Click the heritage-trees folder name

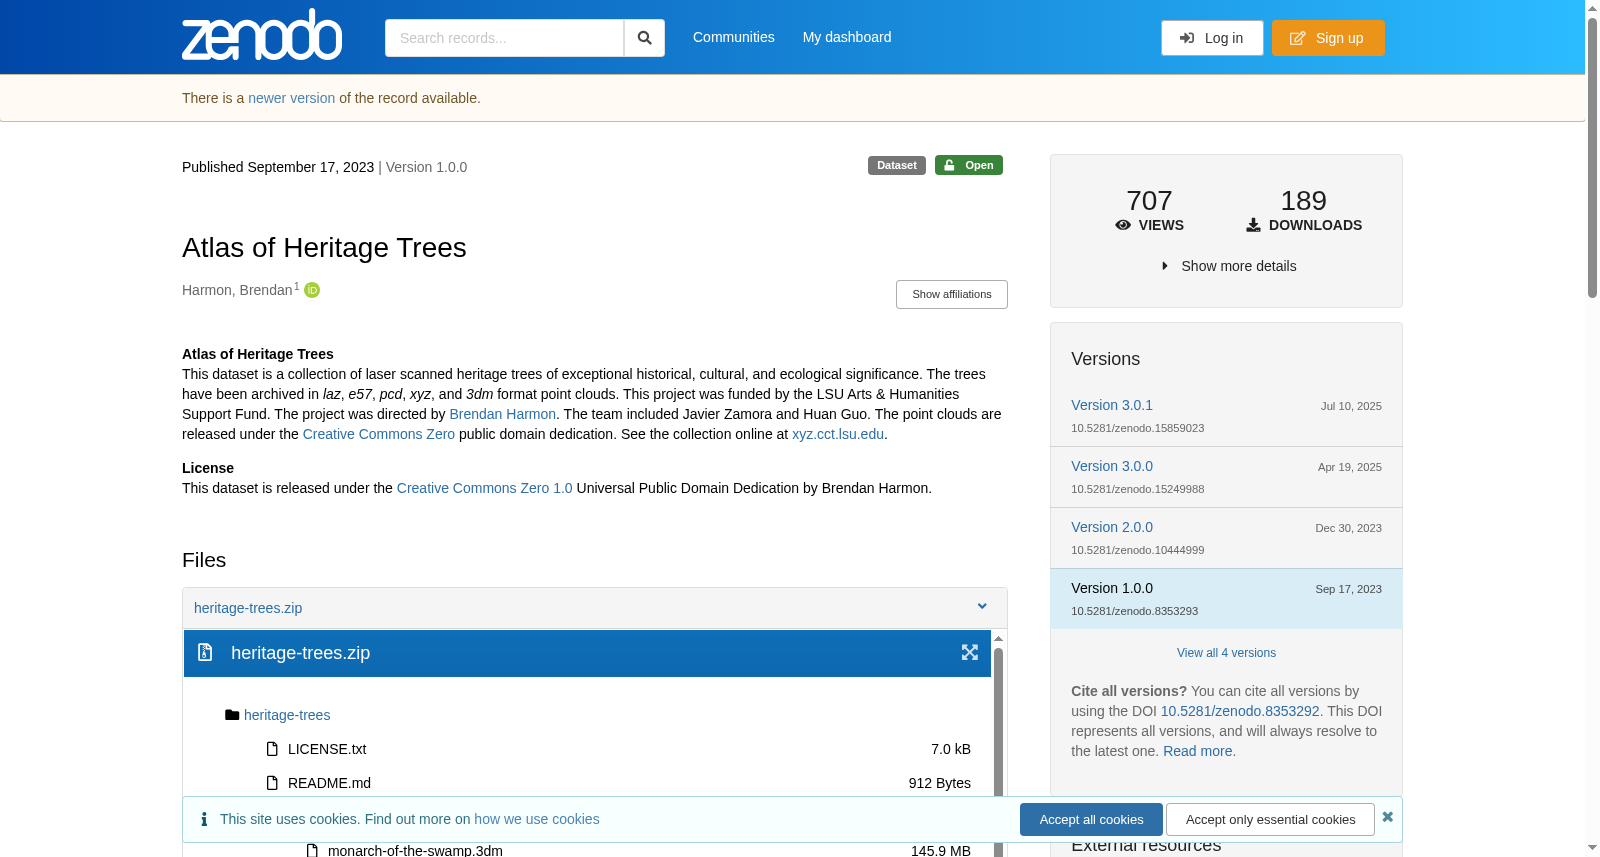(287, 715)
